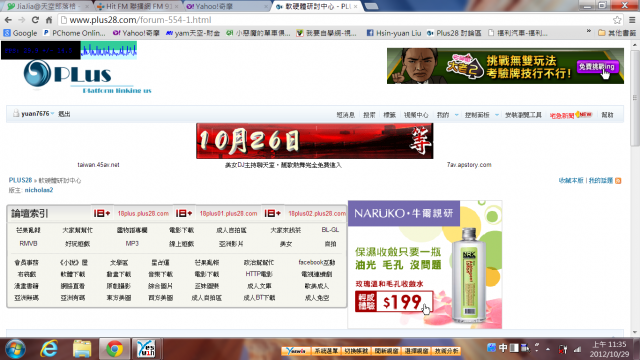Image resolution: width=640 pixels, height=360 pixels.
Task: Click the Yeswin logo button in taskbar toolbar
Action: pyautogui.click(x=296, y=351)
